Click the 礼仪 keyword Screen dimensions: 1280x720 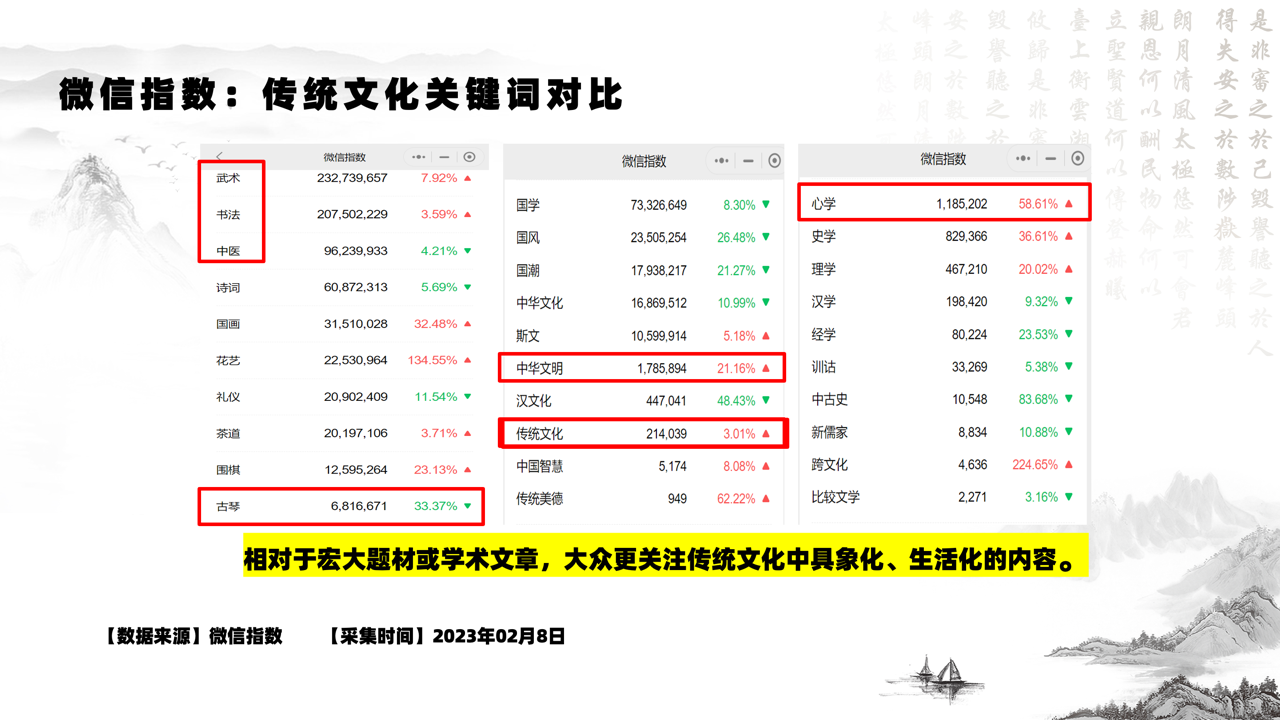tap(228, 397)
